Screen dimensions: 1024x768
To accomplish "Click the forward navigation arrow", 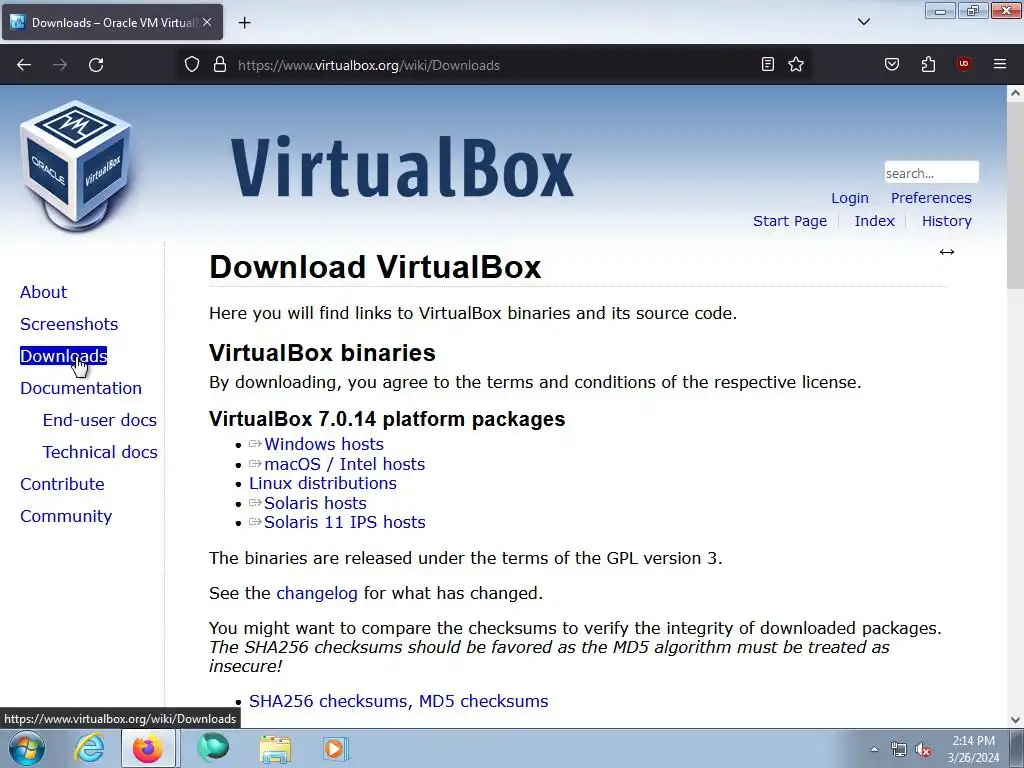I will [x=60, y=65].
